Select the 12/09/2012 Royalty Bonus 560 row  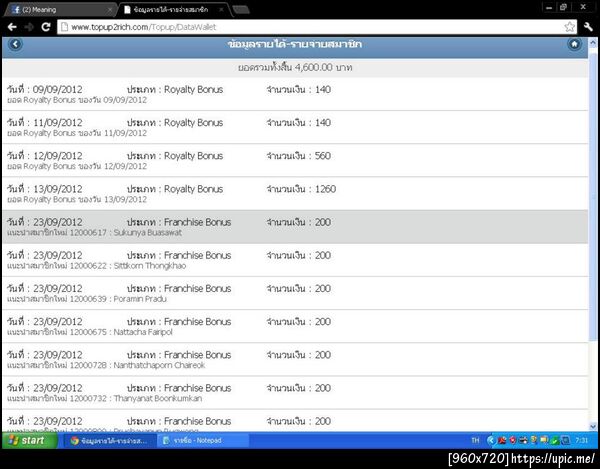pos(295,161)
